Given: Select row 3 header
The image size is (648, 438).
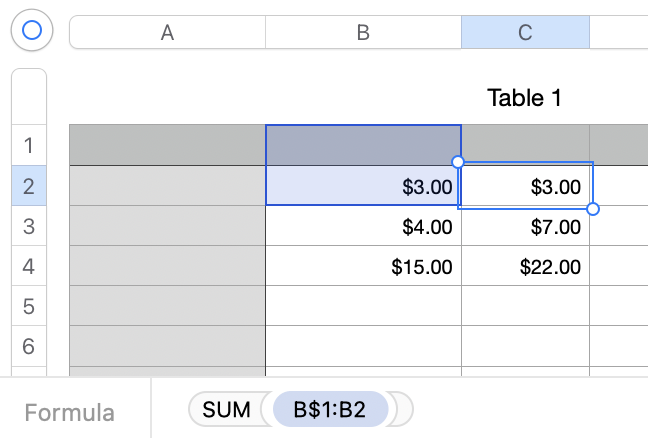Looking at the screenshot, I should pyautogui.click(x=28, y=226).
